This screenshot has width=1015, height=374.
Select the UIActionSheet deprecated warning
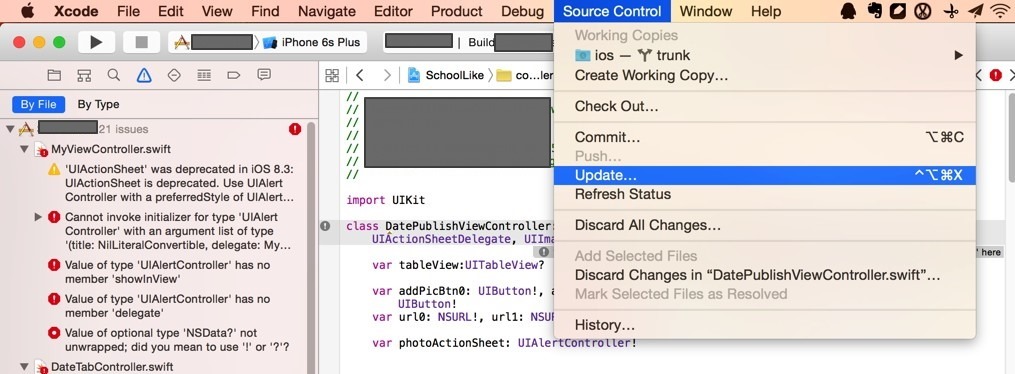(171, 183)
